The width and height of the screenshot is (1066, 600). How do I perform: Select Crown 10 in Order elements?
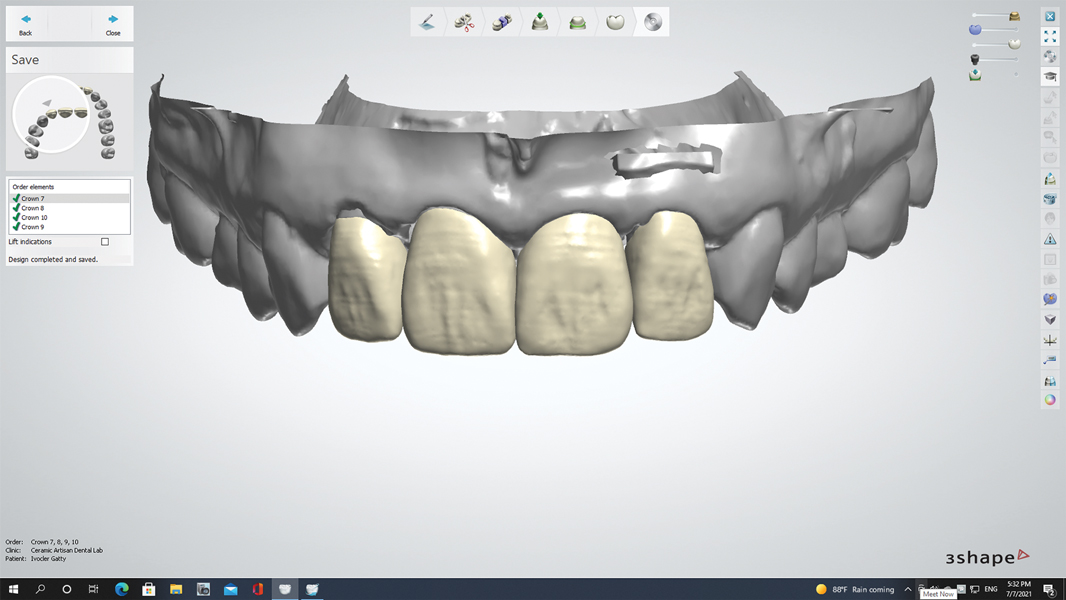tap(34, 217)
